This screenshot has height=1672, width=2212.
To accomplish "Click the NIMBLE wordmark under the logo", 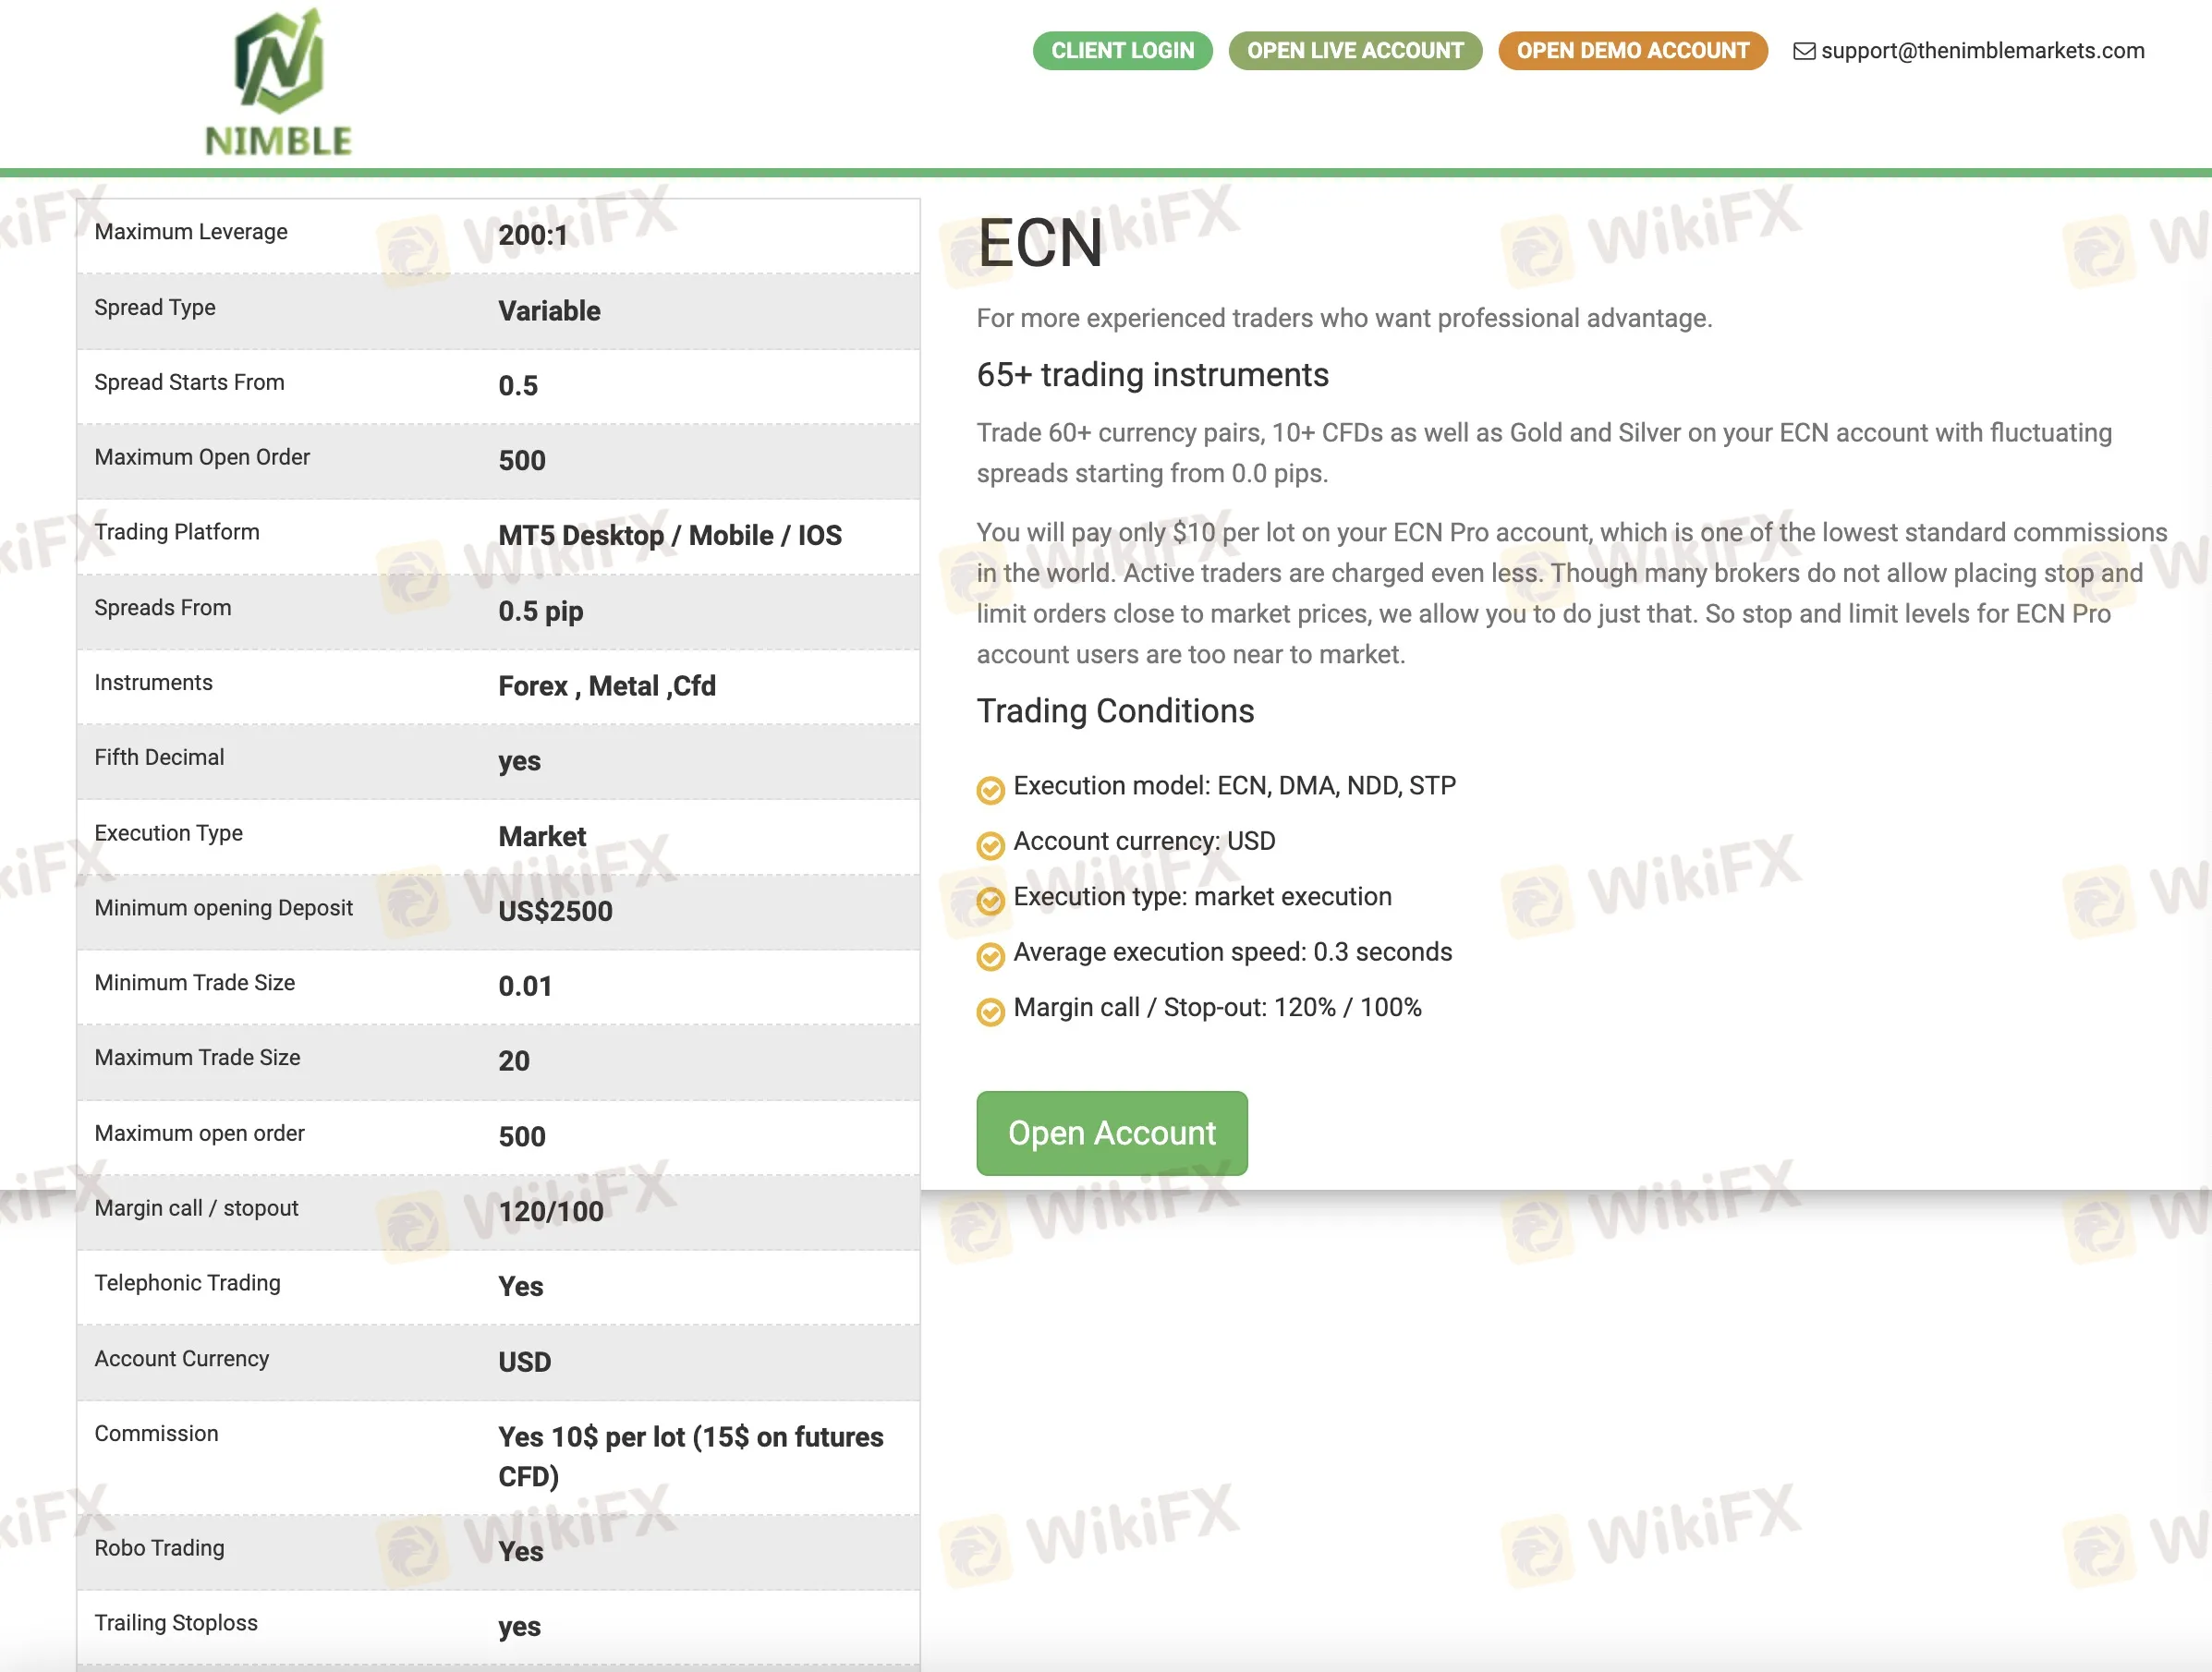I will (x=279, y=141).
